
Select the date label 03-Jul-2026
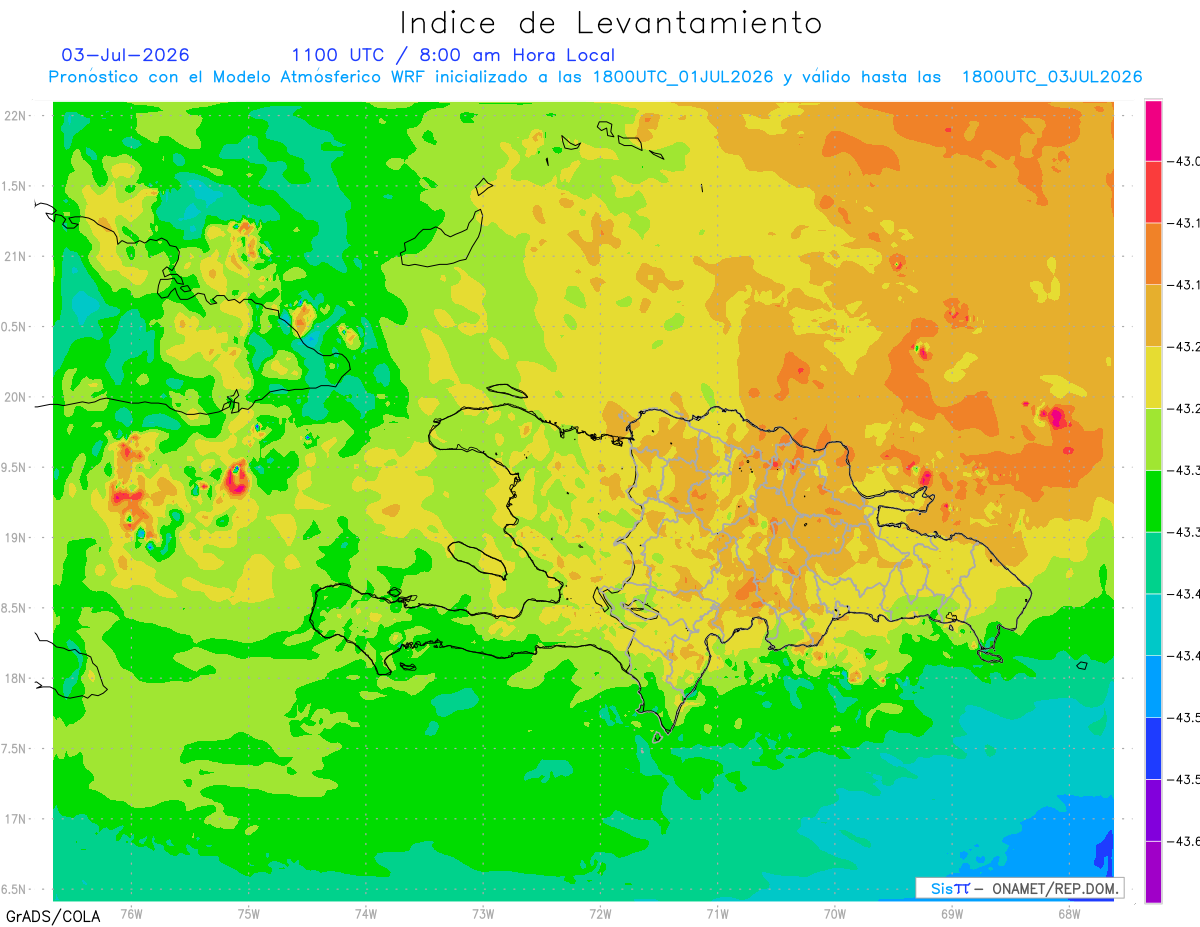coord(126,55)
